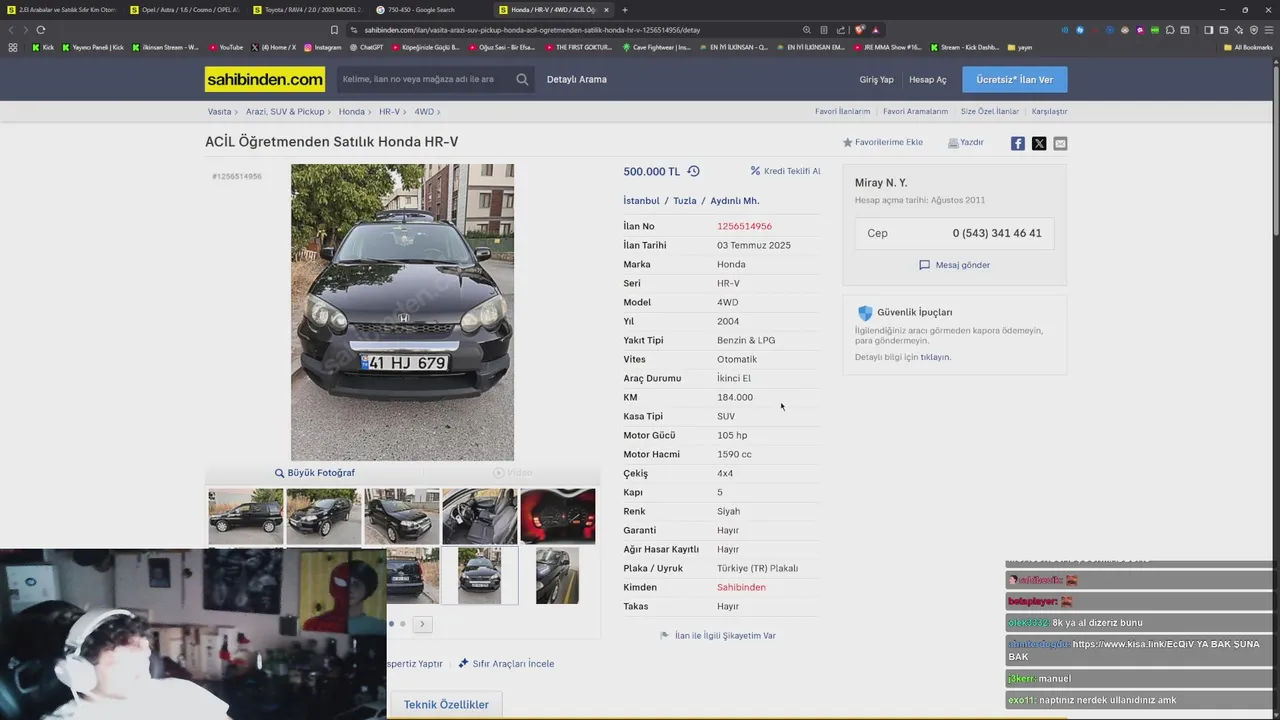Open the Kick bookmark
The image size is (1280, 720).
[43, 47]
